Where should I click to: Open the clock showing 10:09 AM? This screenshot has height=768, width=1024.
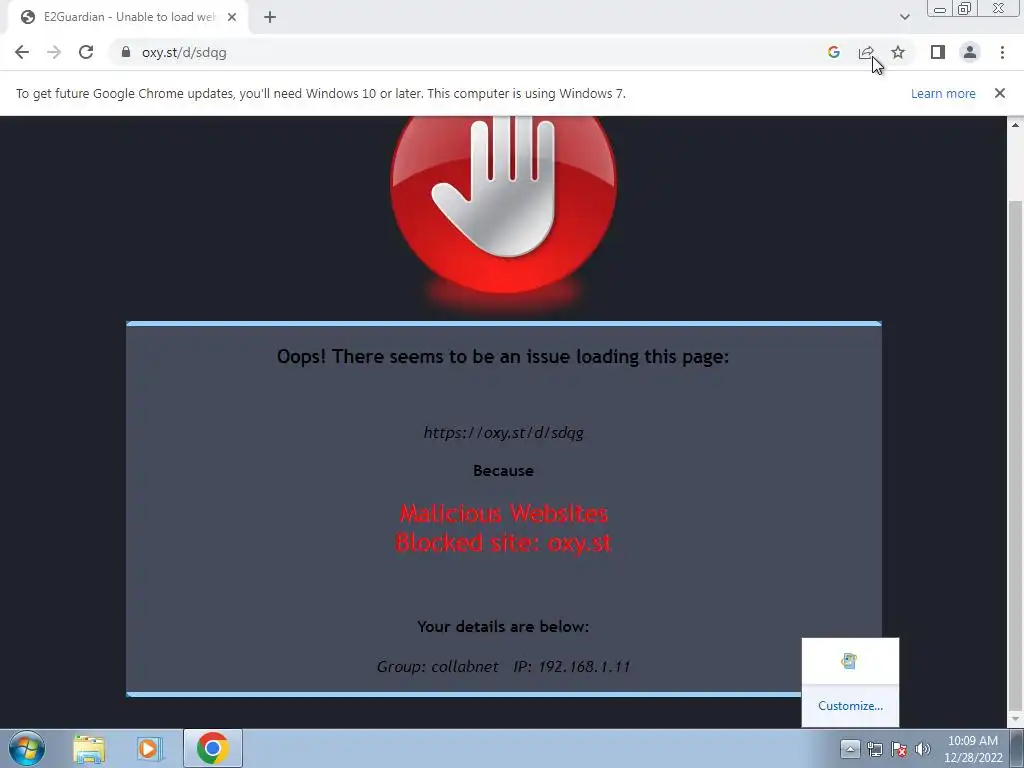click(x=973, y=749)
